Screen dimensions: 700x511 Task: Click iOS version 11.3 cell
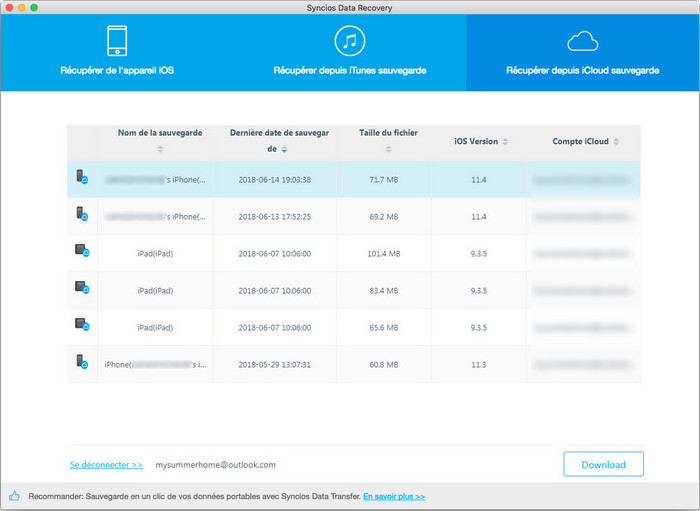click(x=479, y=365)
